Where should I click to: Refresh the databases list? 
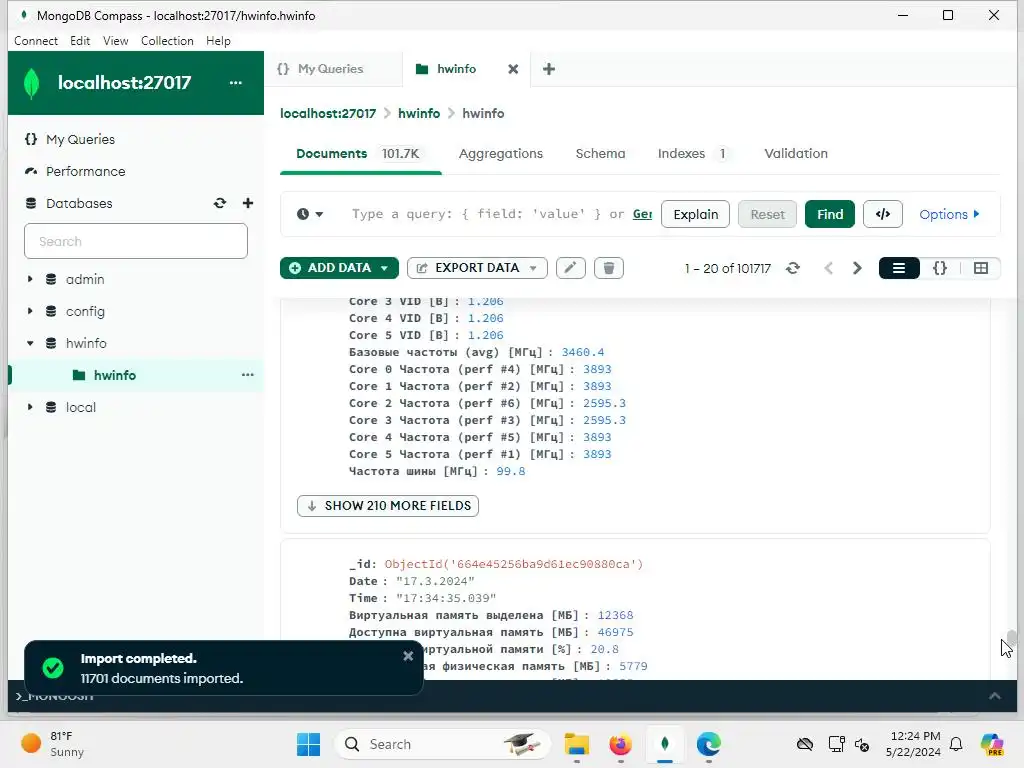(x=220, y=203)
